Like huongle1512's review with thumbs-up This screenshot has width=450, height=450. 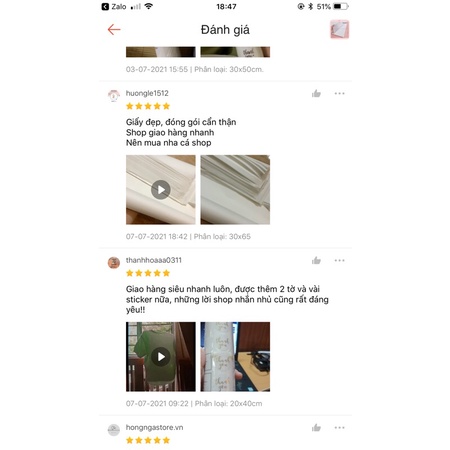pyautogui.click(x=316, y=94)
